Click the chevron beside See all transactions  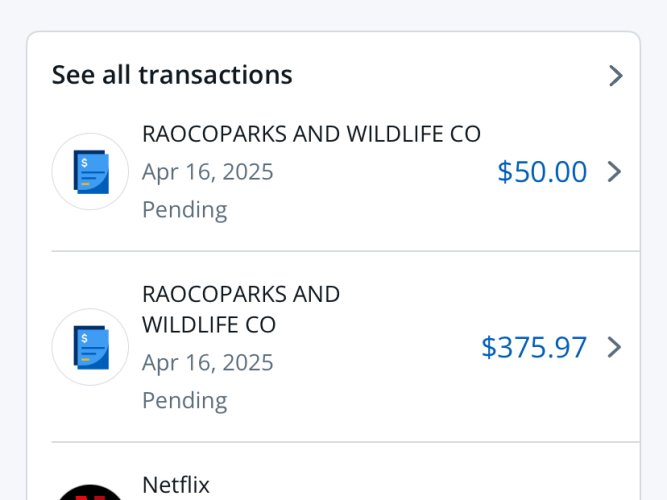pos(616,76)
